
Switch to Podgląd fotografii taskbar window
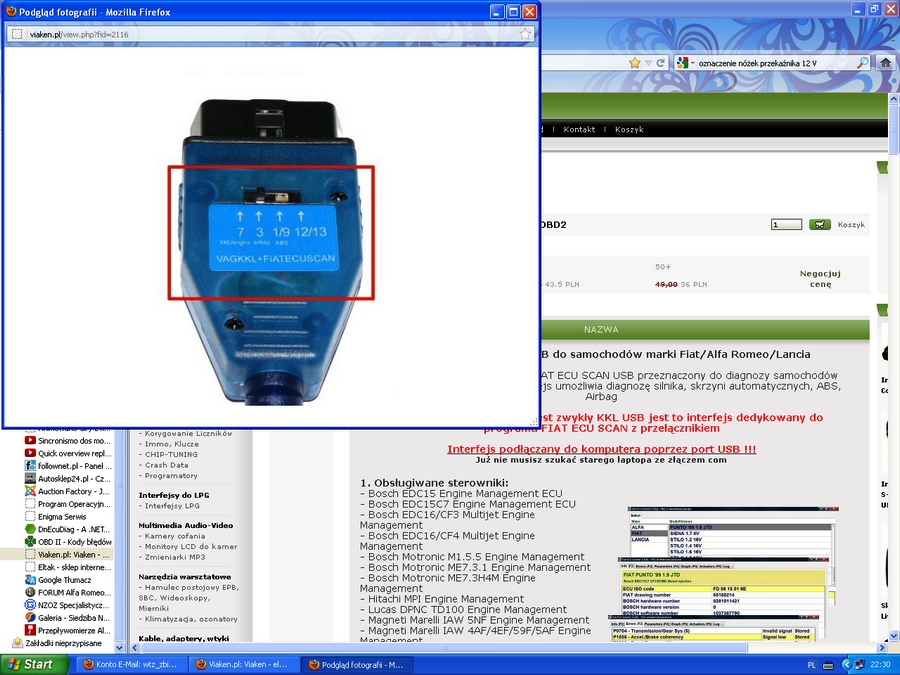[355, 665]
